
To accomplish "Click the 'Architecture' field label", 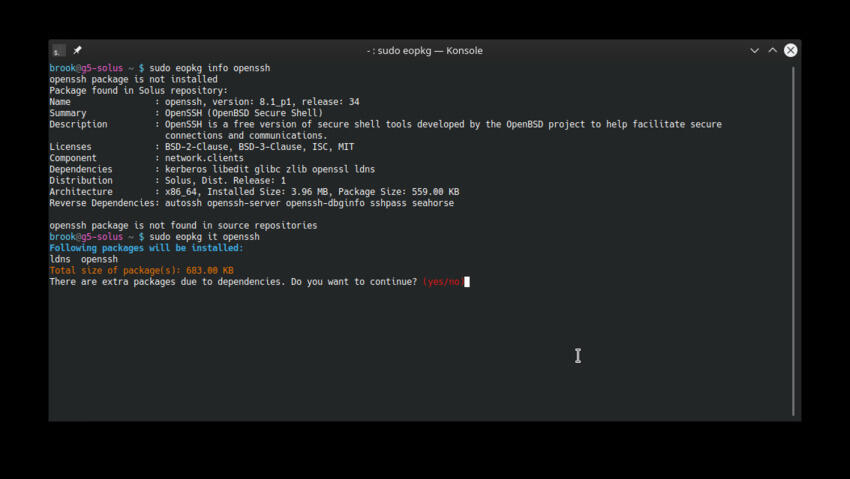I will pos(81,192).
